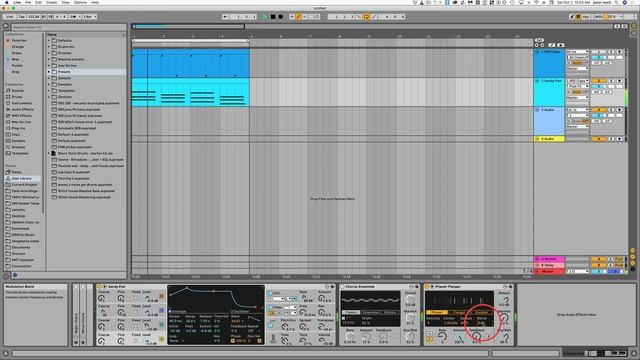Screen dimensions: 640x360
Task: Unfold the Sandy Pad track header
Action: pyautogui.click(x=537, y=81)
